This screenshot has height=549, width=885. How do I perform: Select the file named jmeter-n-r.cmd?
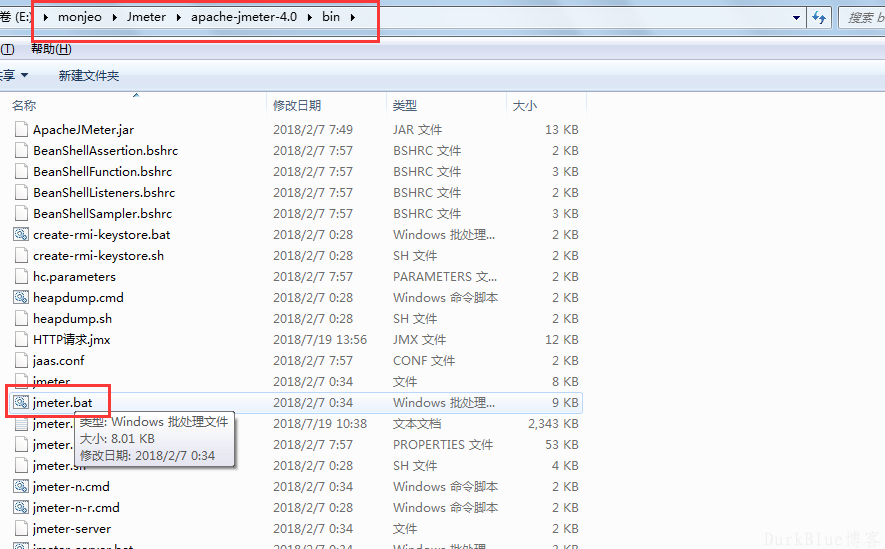pyautogui.click(x=76, y=507)
